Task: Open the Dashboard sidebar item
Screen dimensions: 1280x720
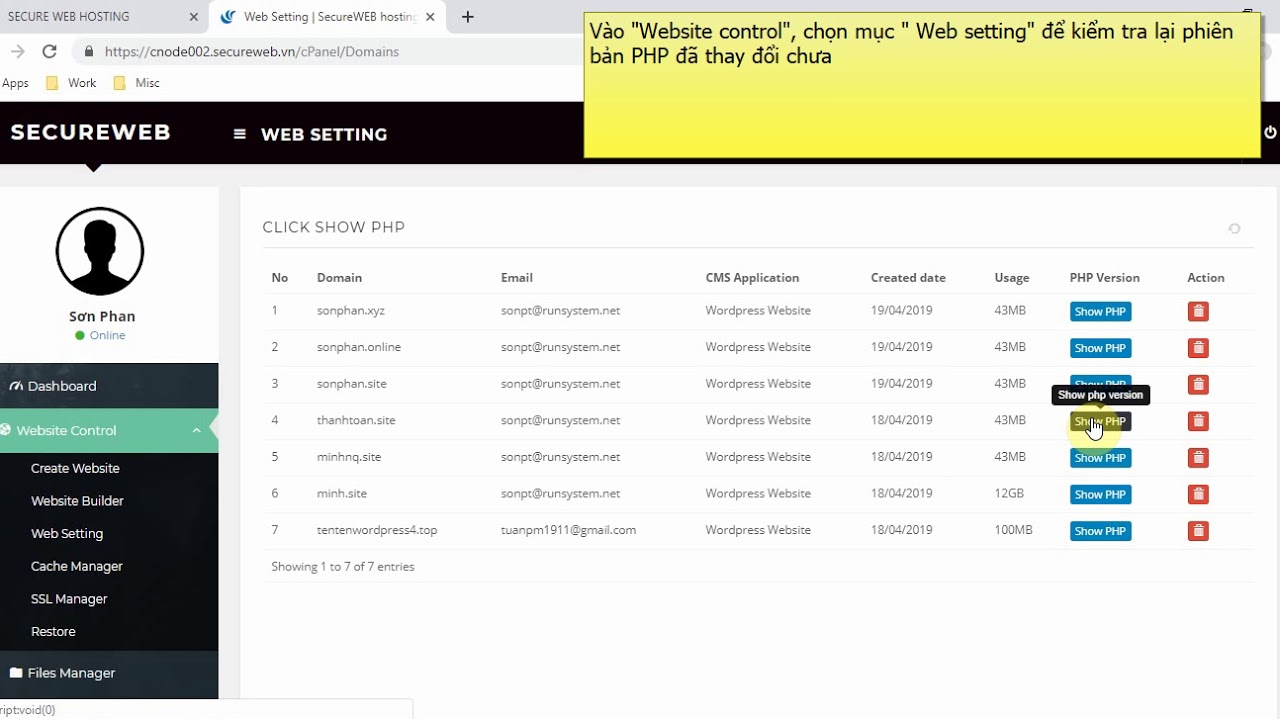Action: tap(109, 386)
